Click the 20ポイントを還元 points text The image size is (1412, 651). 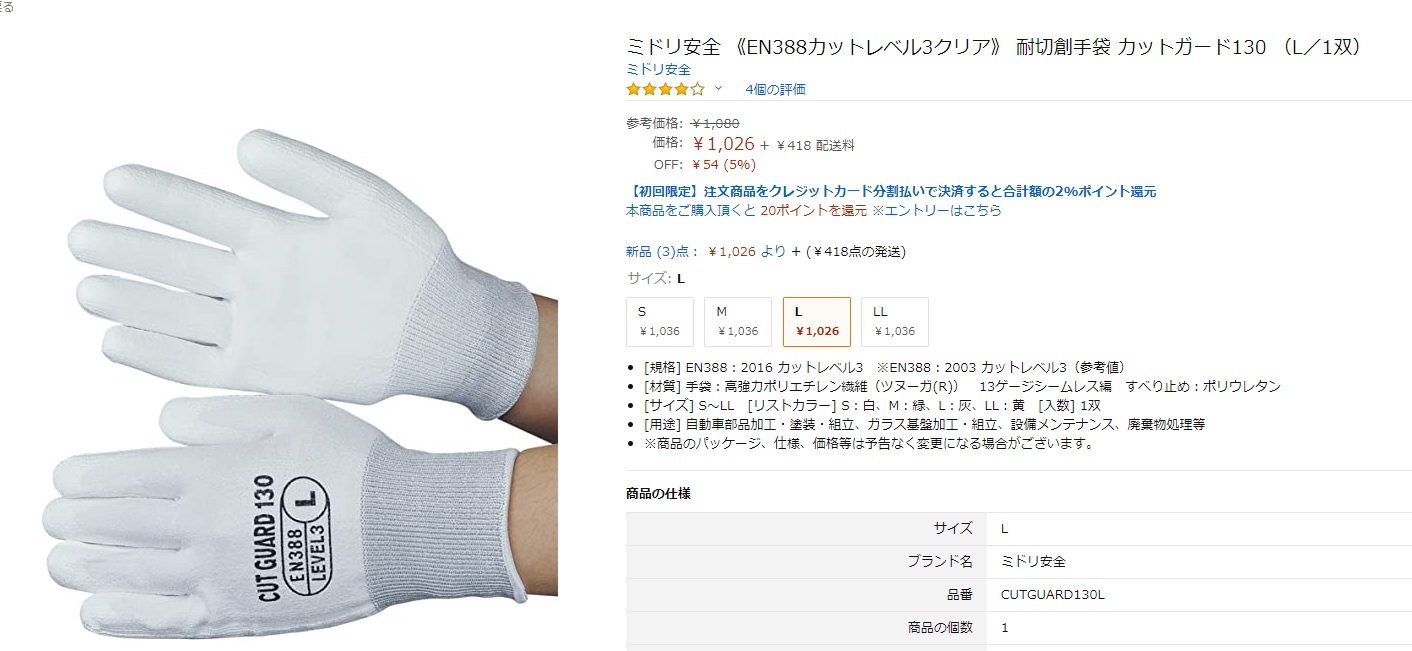[814, 211]
